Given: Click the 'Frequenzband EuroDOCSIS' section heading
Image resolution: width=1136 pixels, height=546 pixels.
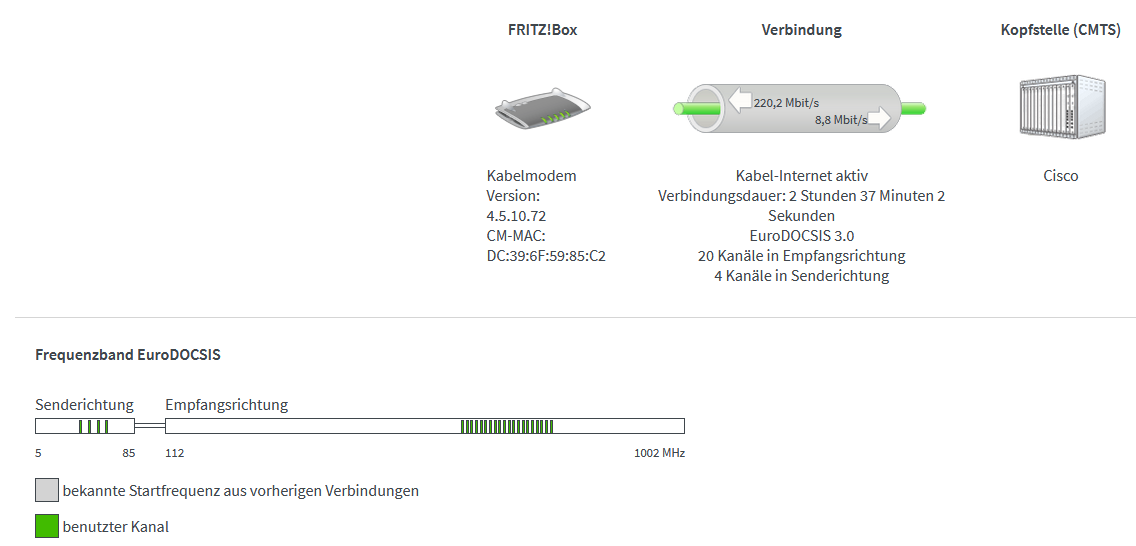Looking at the screenshot, I should click(x=128, y=355).
